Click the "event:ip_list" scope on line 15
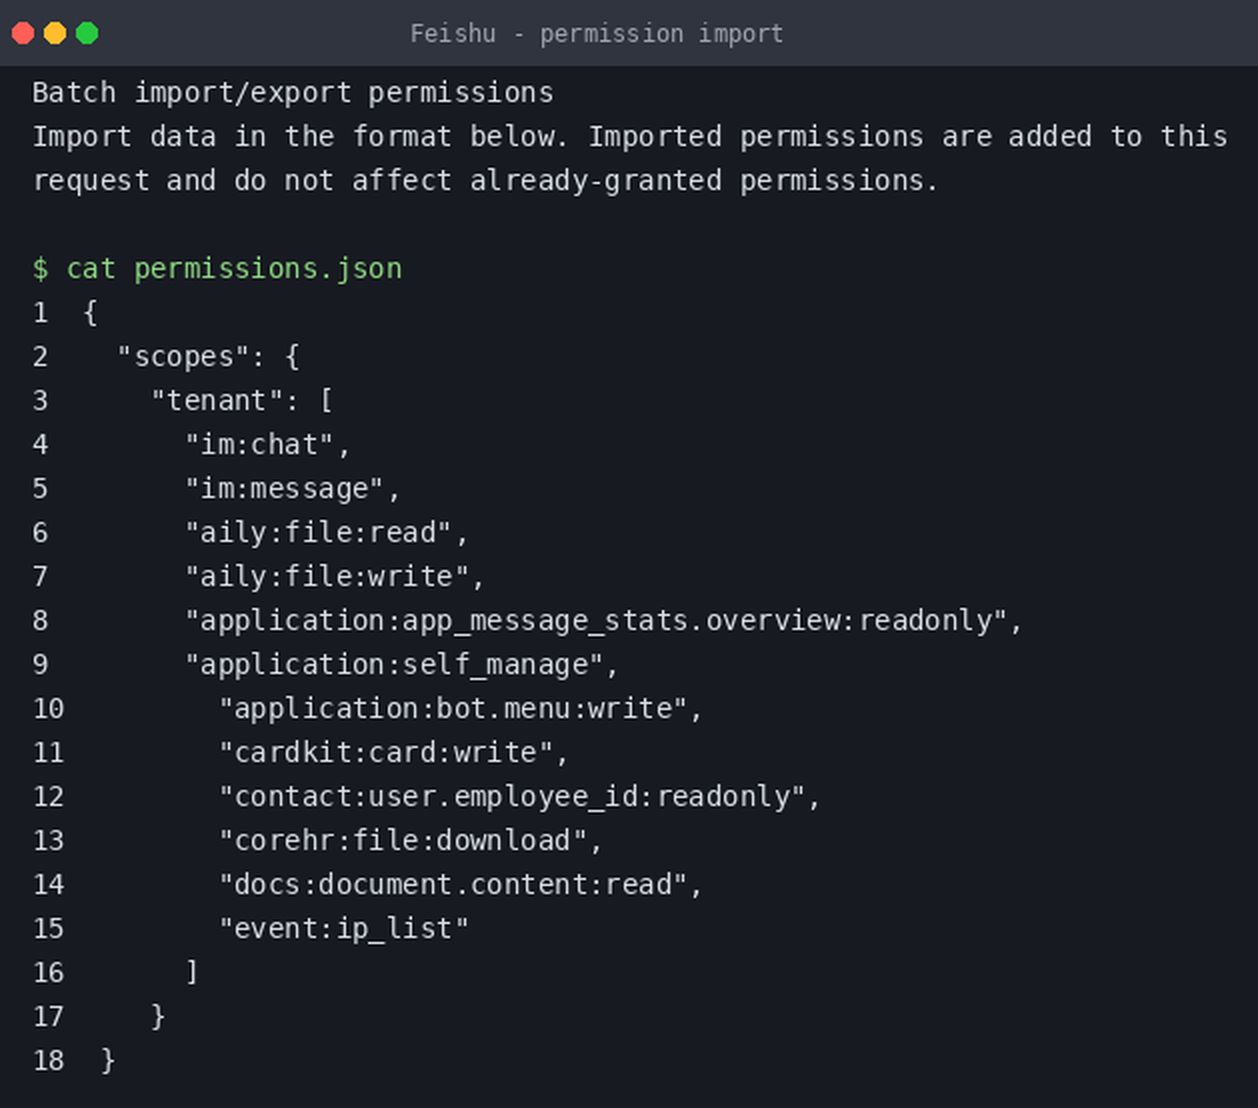This screenshot has height=1108, width=1258. point(344,929)
